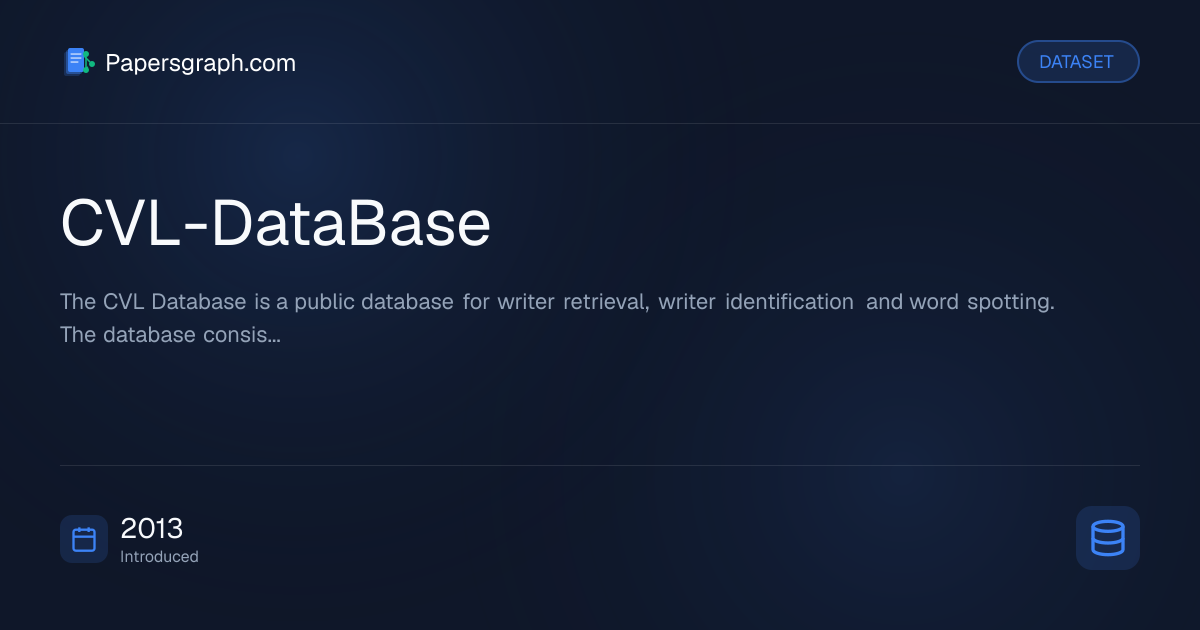Click the calendar icon beside 2013
1200x630 pixels.
[x=84, y=539]
